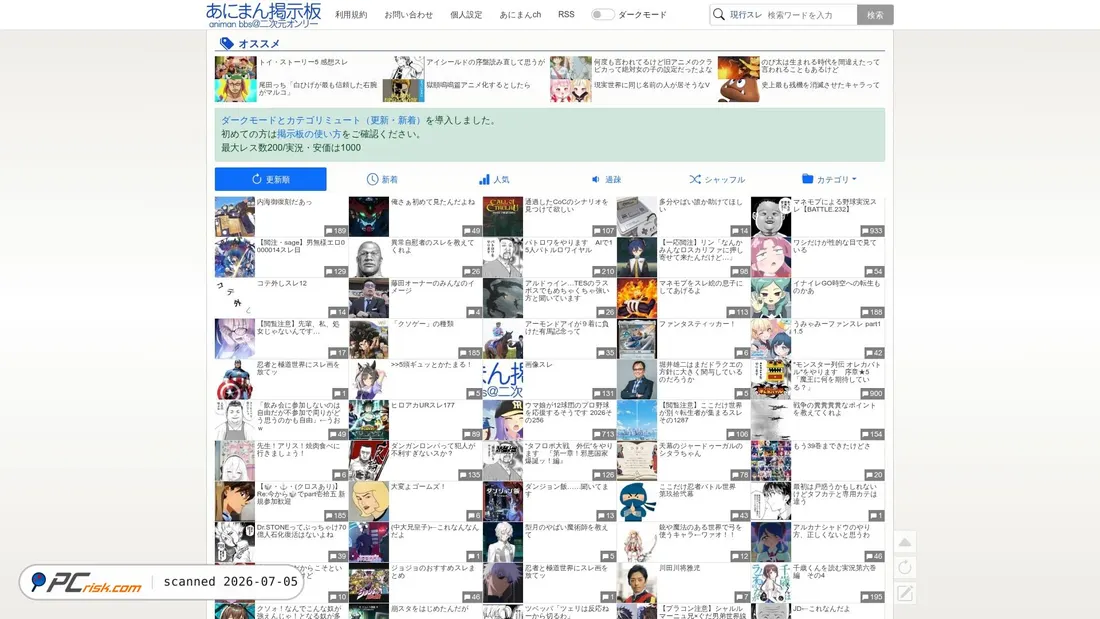Open the カテゴリ dropdown
1100x619 pixels.
pyautogui.click(x=829, y=180)
